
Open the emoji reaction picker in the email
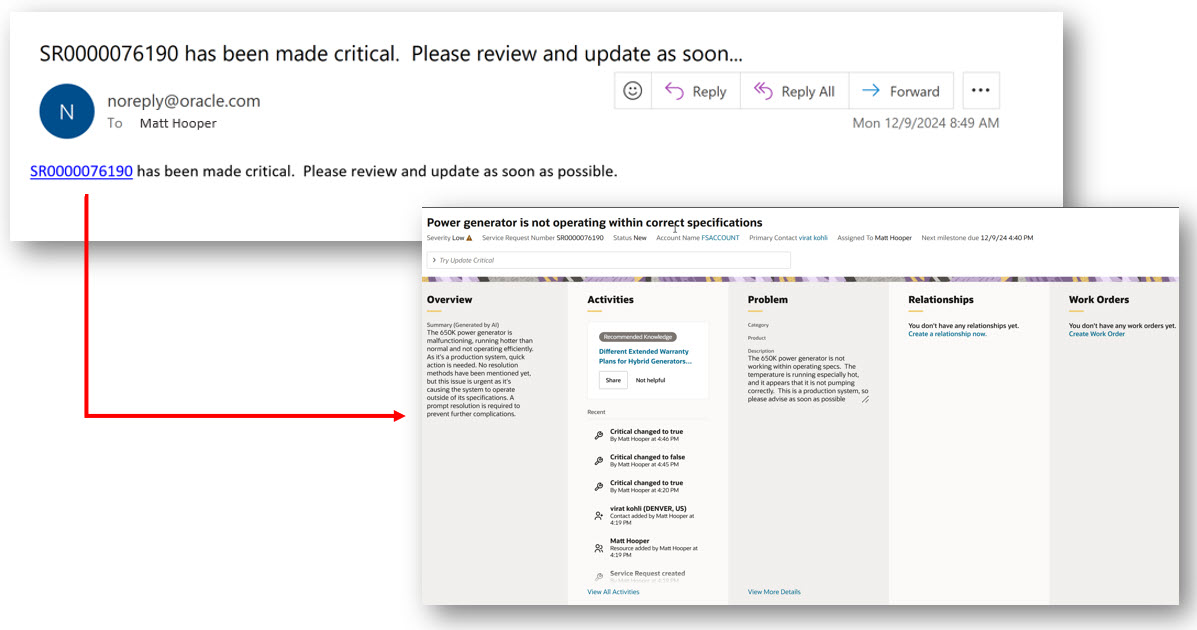[633, 91]
